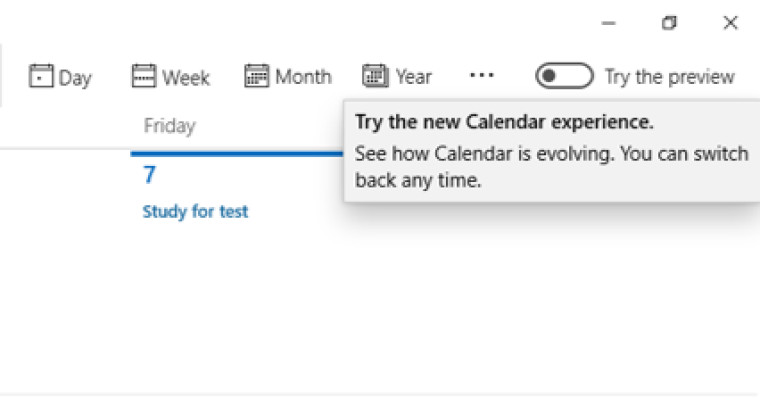The image size is (760, 398).
Task: Click the 'Try the new Calendar experience' tooltip heading
Action: tap(504, 122)
